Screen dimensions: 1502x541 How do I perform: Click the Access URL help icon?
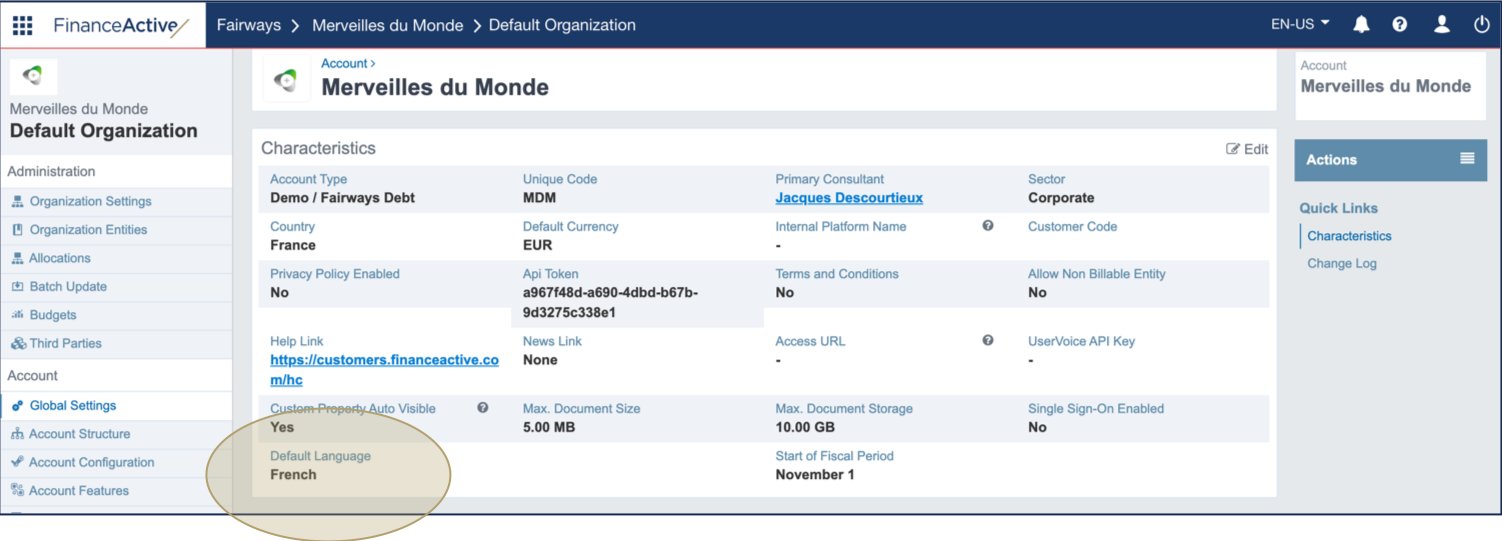click(x=988, y=341)
